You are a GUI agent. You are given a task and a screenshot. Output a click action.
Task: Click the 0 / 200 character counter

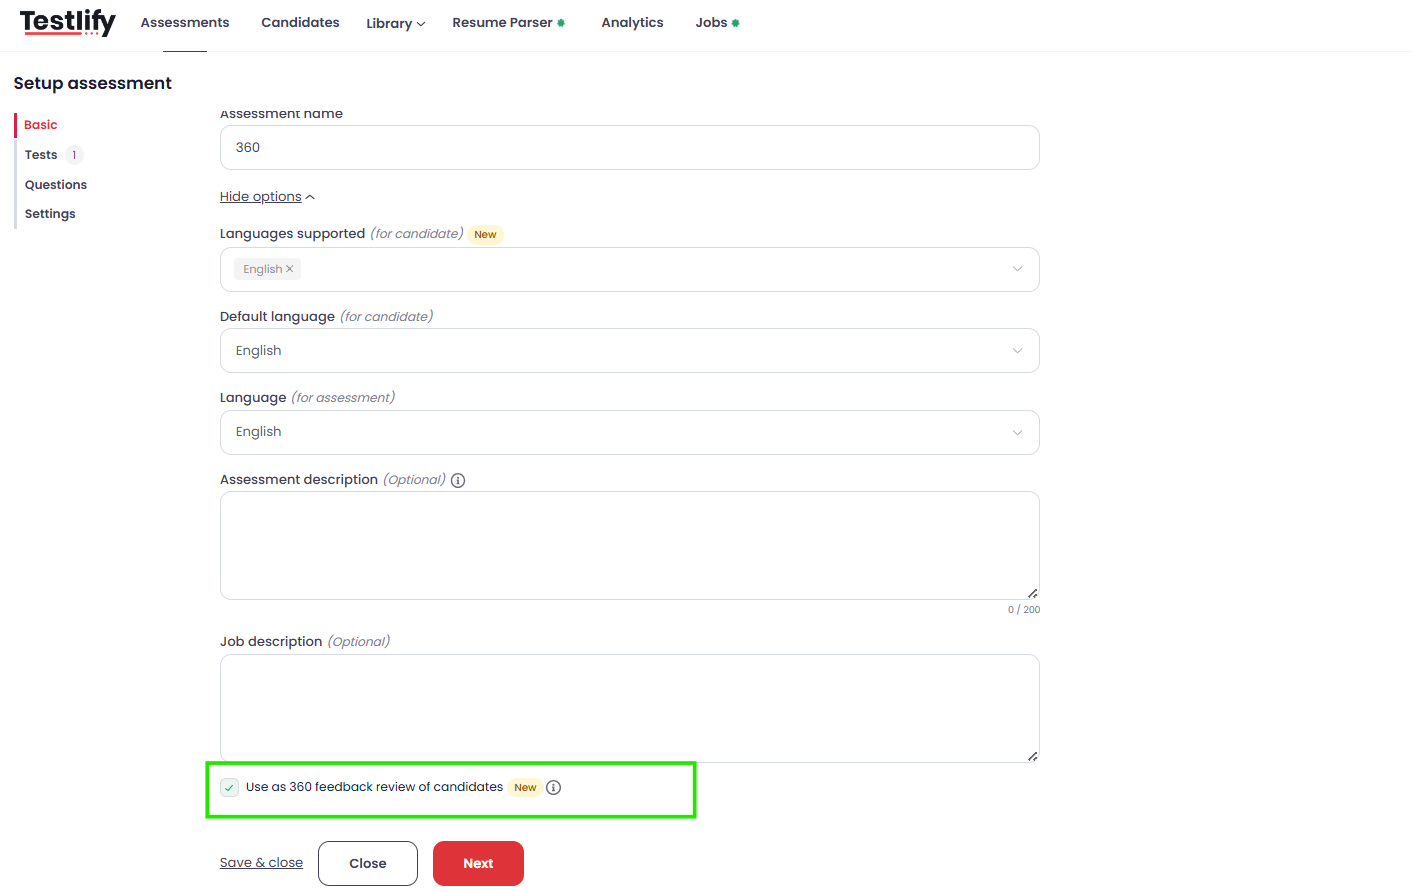pos(1024,610)
